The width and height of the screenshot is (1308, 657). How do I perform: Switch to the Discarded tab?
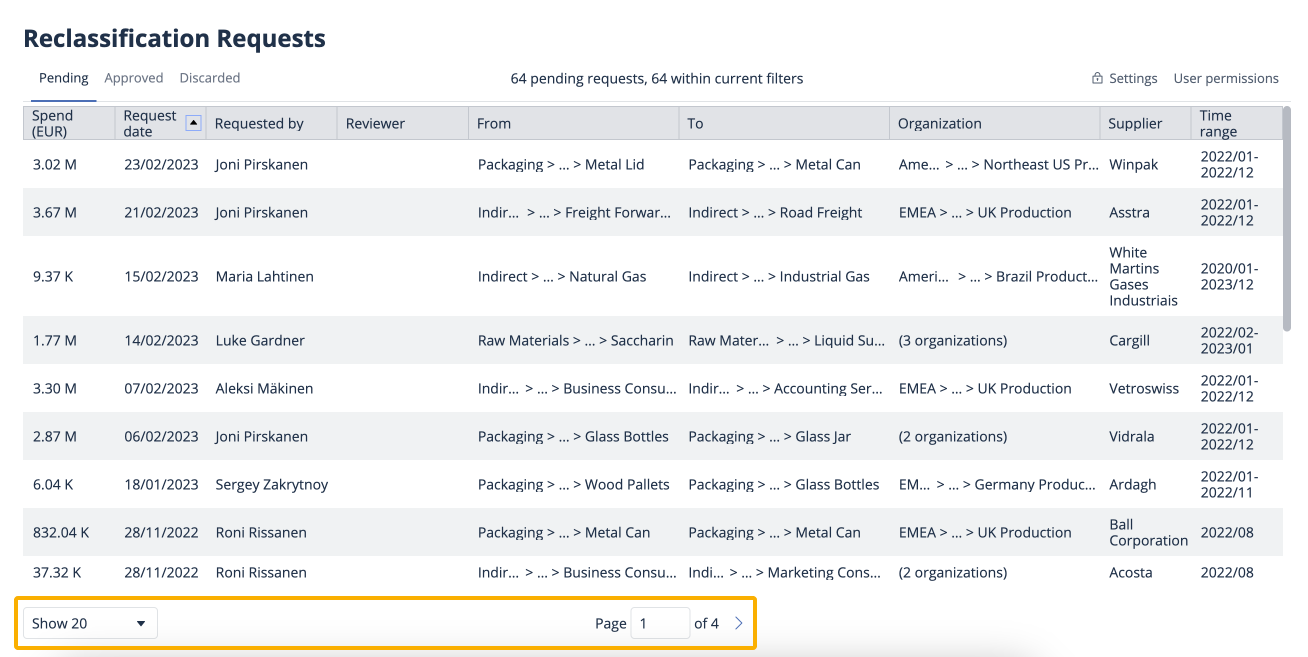point(209,78)
